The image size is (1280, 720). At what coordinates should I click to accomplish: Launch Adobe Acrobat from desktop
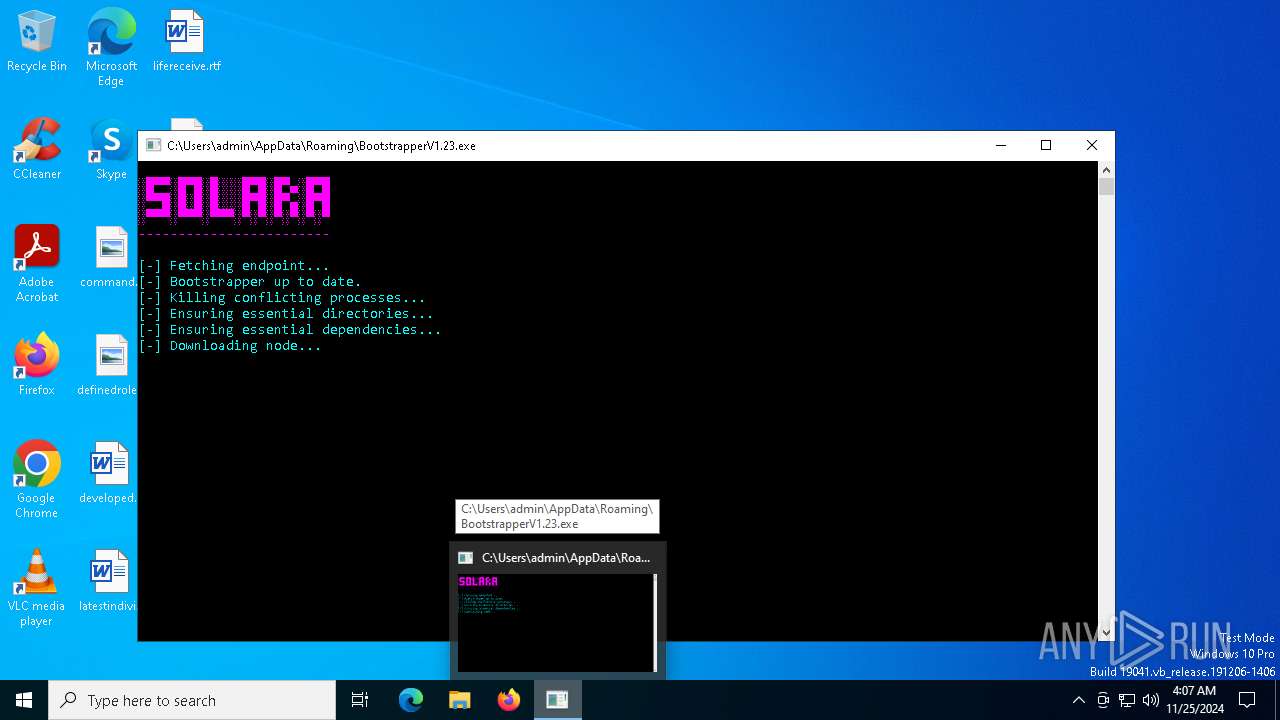[37, 264]
